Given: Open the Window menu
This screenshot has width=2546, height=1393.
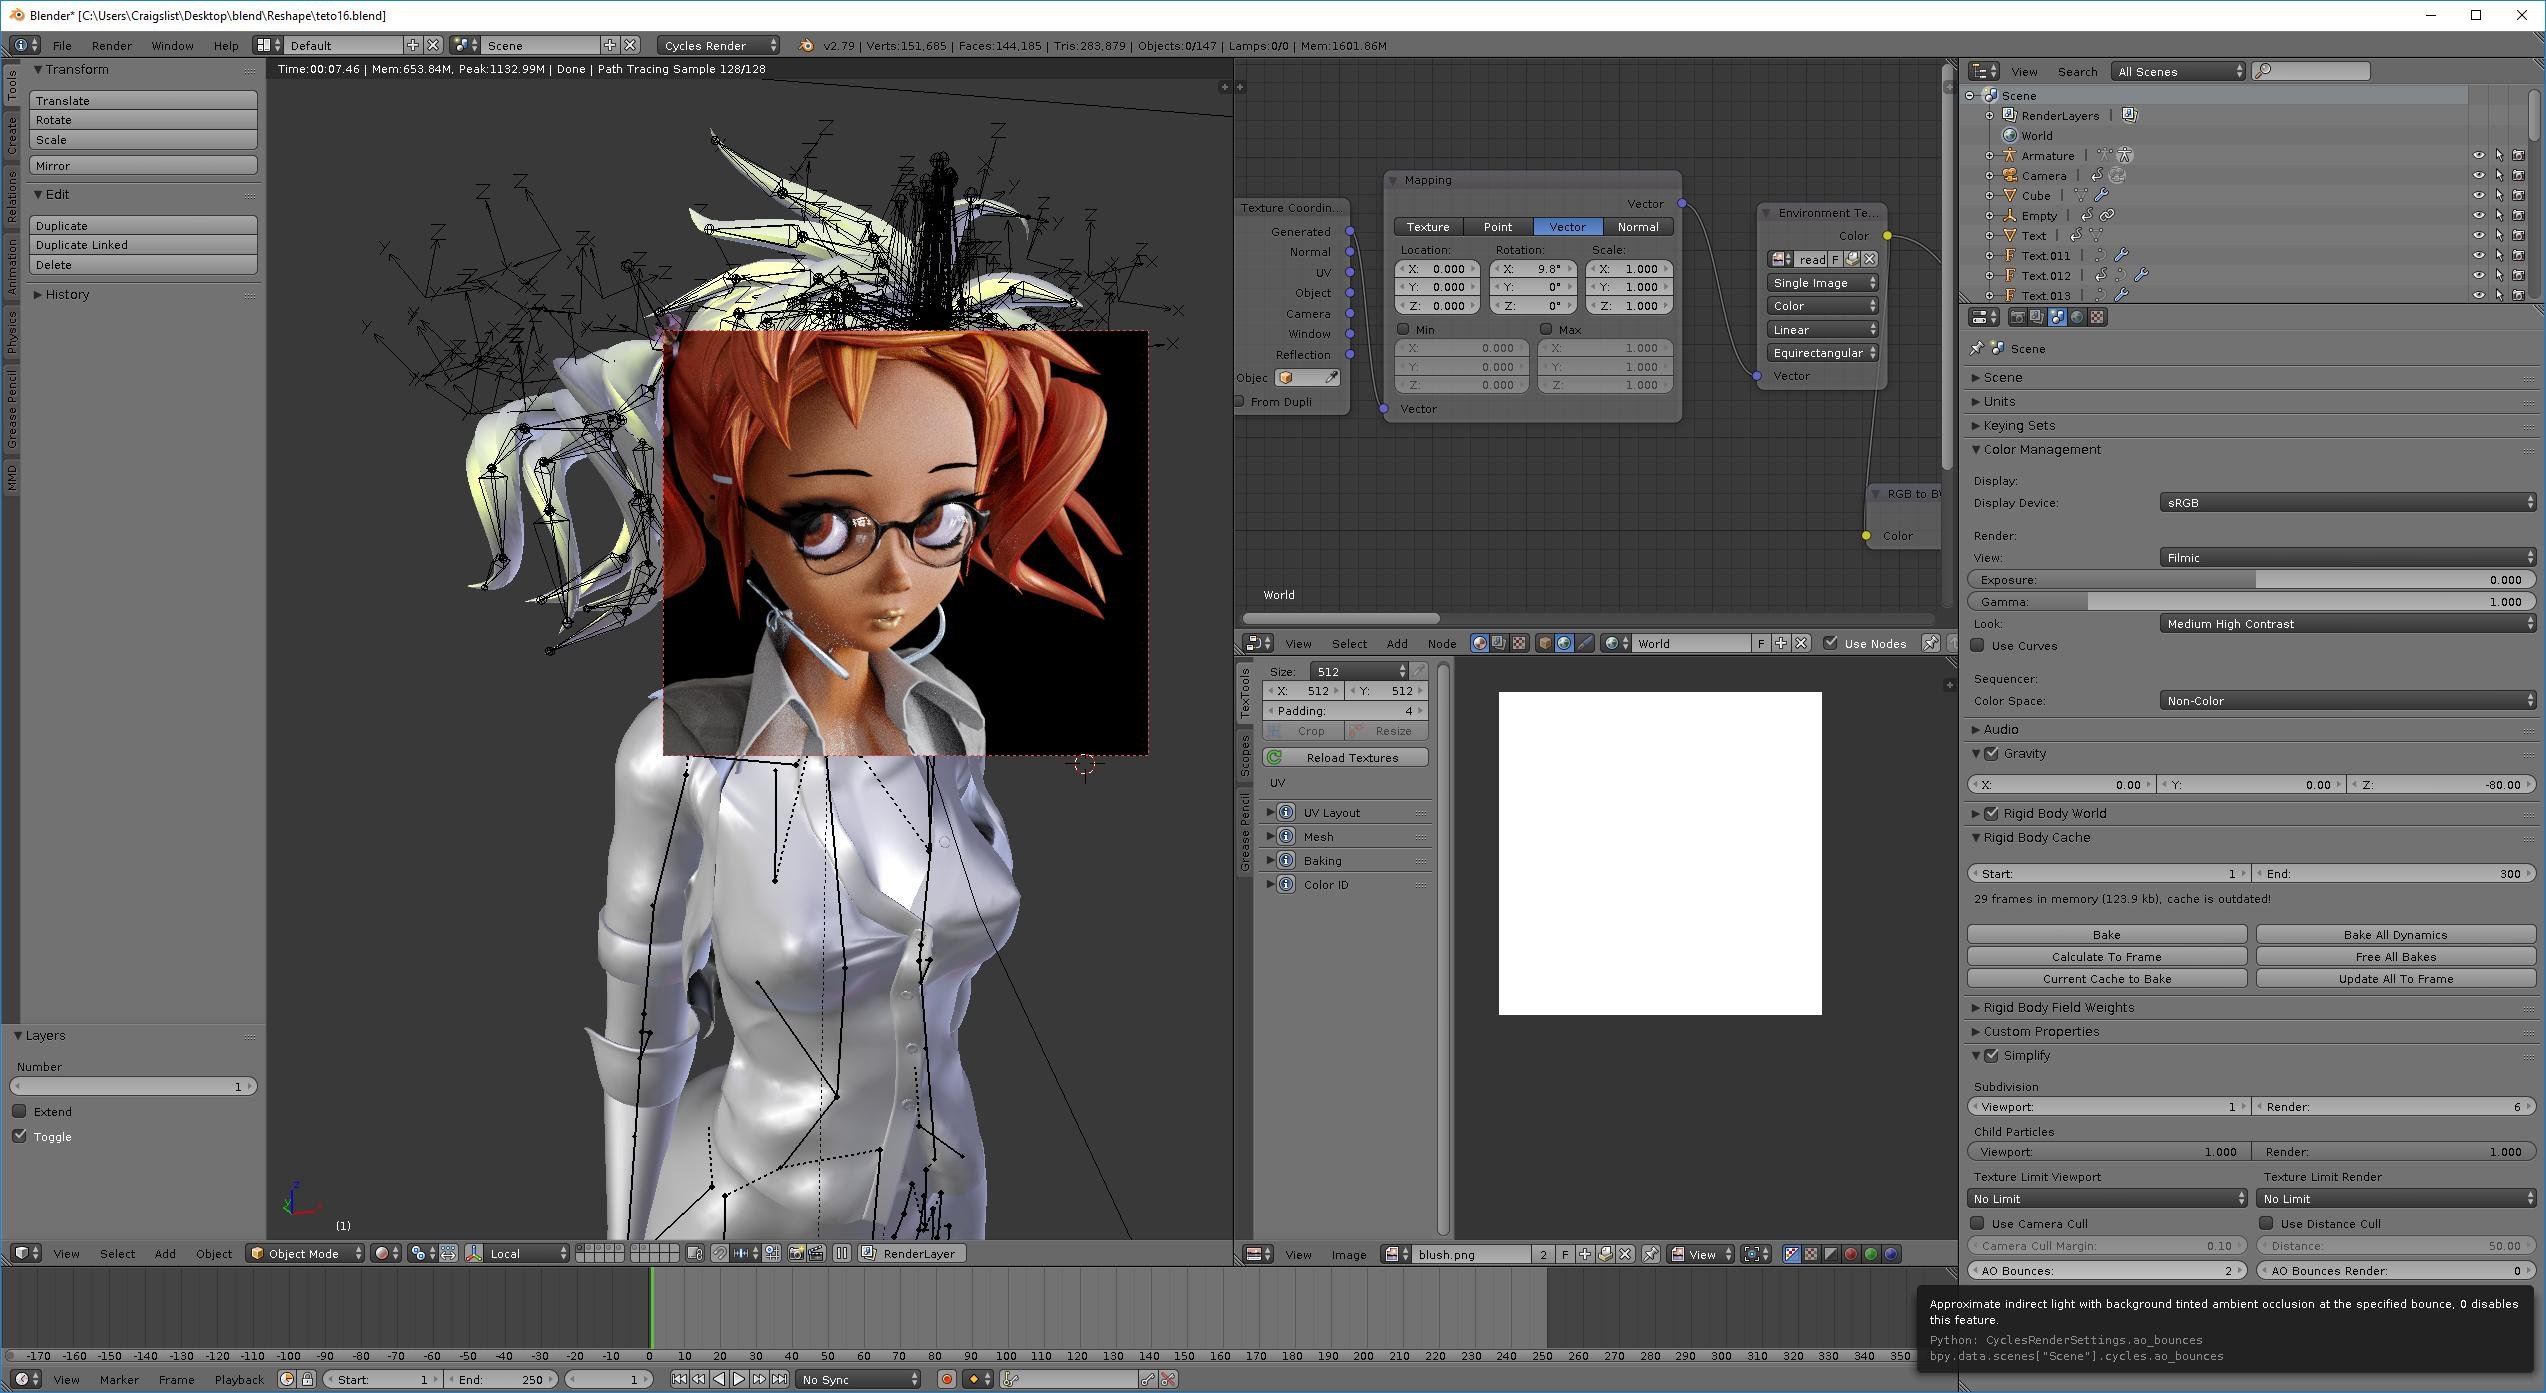Looking at the screenshot, I should click(x=172, y=45).
